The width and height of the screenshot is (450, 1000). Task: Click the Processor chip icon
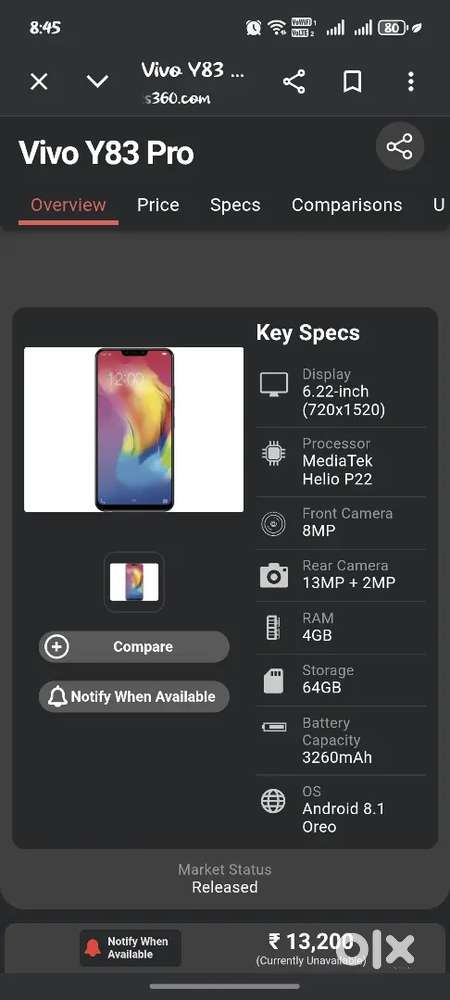274,453
